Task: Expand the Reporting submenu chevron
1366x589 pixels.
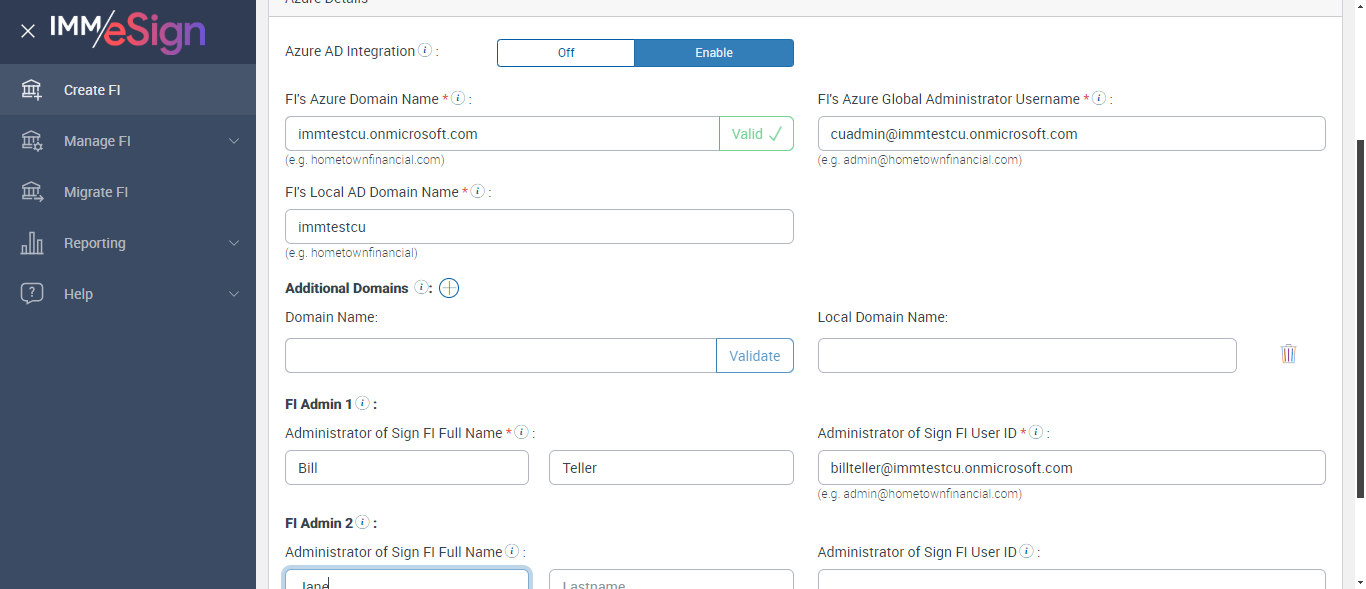Action: (234, 243)
